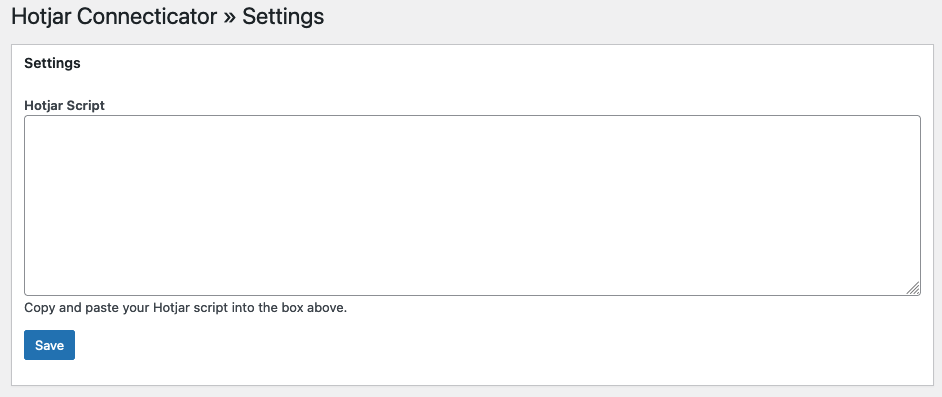Screen dimensions: 942x397
Task: Click empty white space right of Settings heading
Action: [481, 63]
